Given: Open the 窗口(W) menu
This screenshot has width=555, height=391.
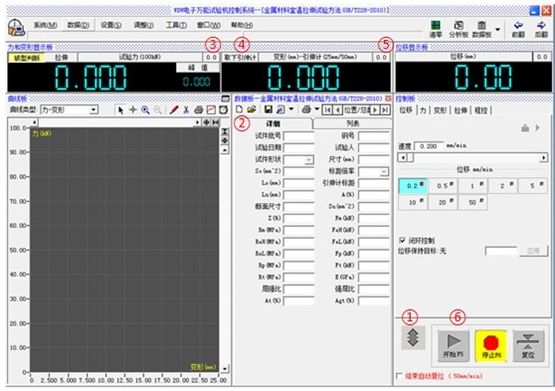Looking at the screenshot, I should [209, 25].
